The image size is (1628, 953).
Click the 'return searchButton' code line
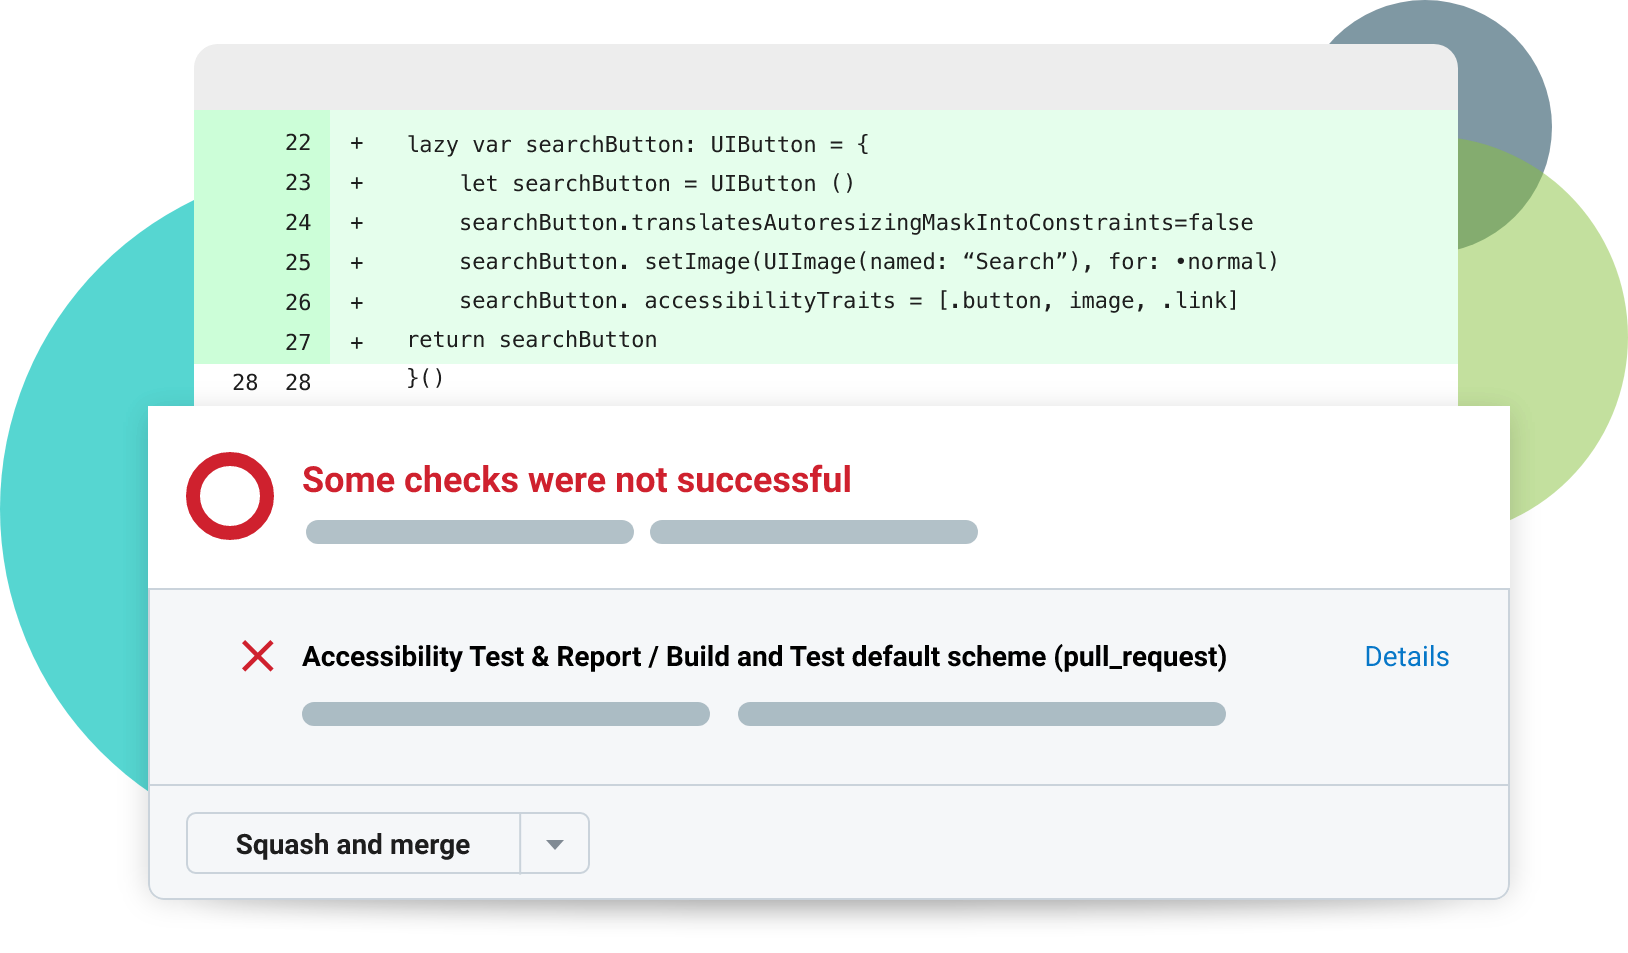tap(532, 340)
